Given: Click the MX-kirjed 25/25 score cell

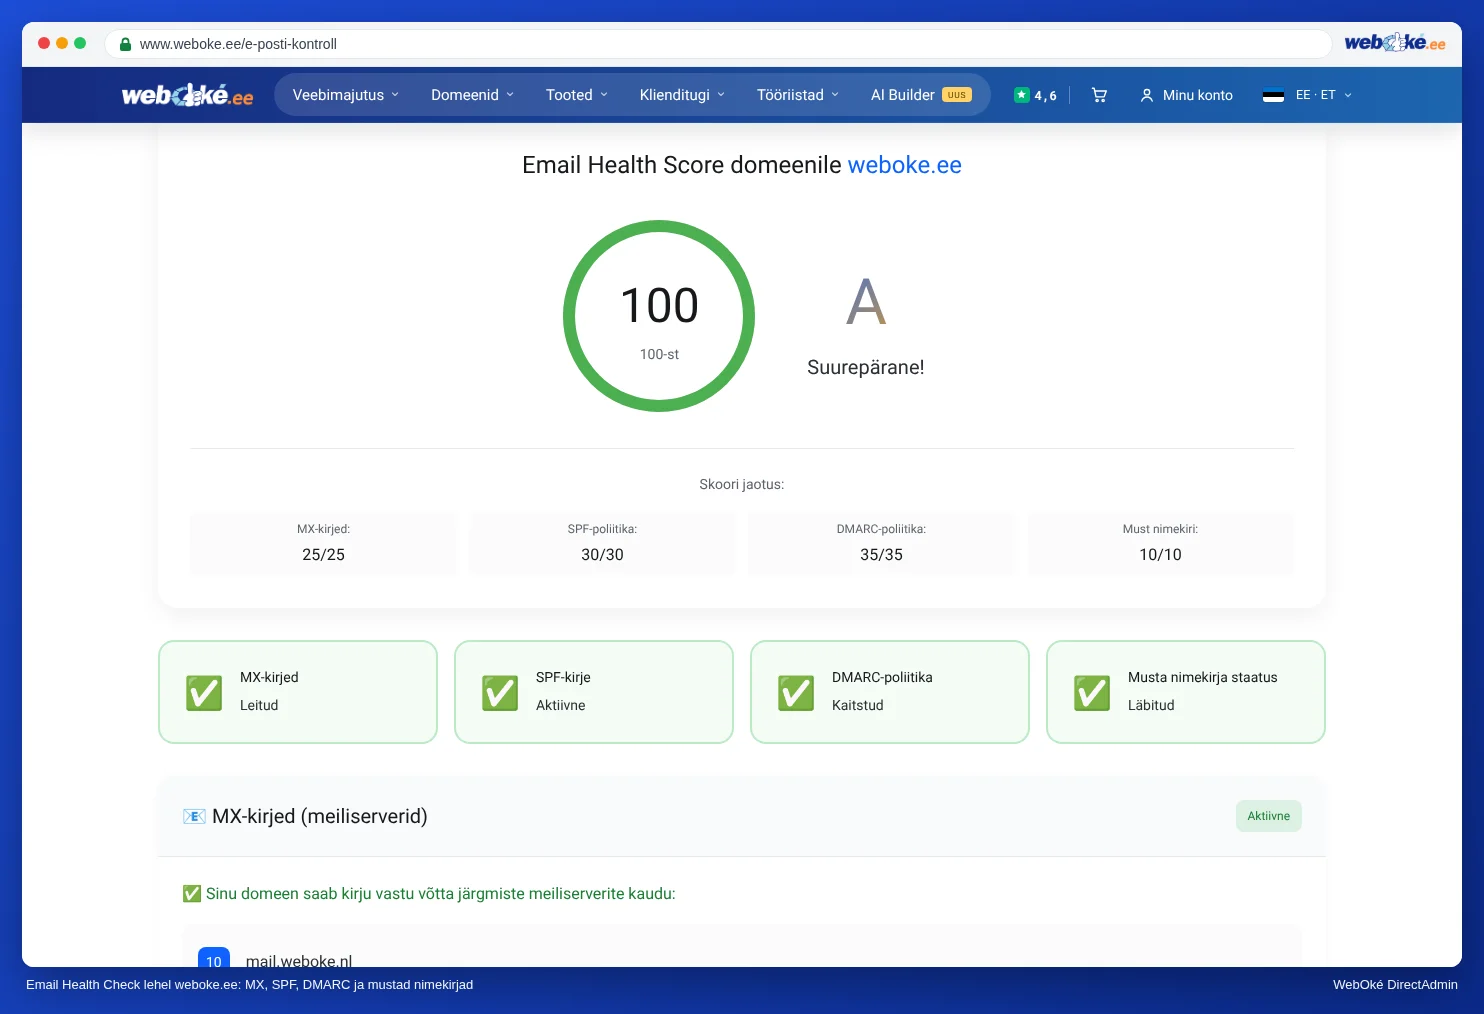Looking at the screenshot, I should coord(323,544).
